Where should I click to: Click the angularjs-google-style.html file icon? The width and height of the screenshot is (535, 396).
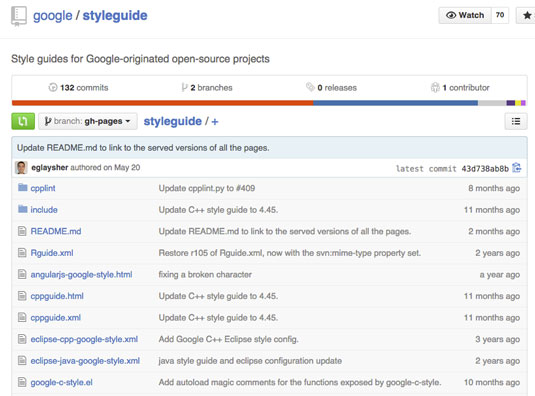coord(22,274)
